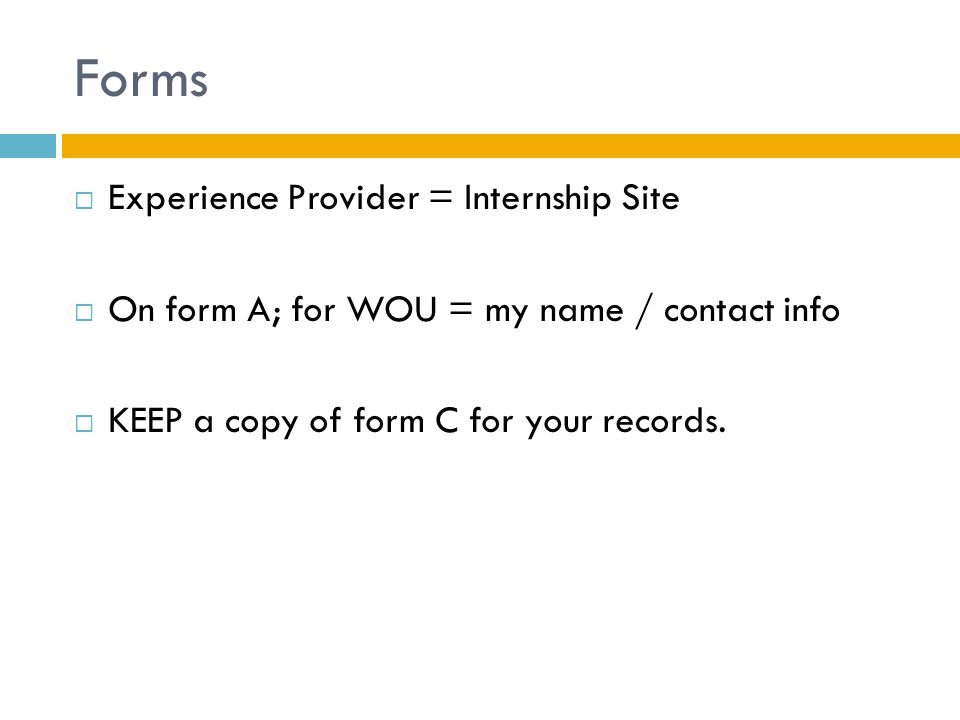This screenshot has width=960, height=720.
Task: Click the words "contact info"
Action: [x=752, y=310]
